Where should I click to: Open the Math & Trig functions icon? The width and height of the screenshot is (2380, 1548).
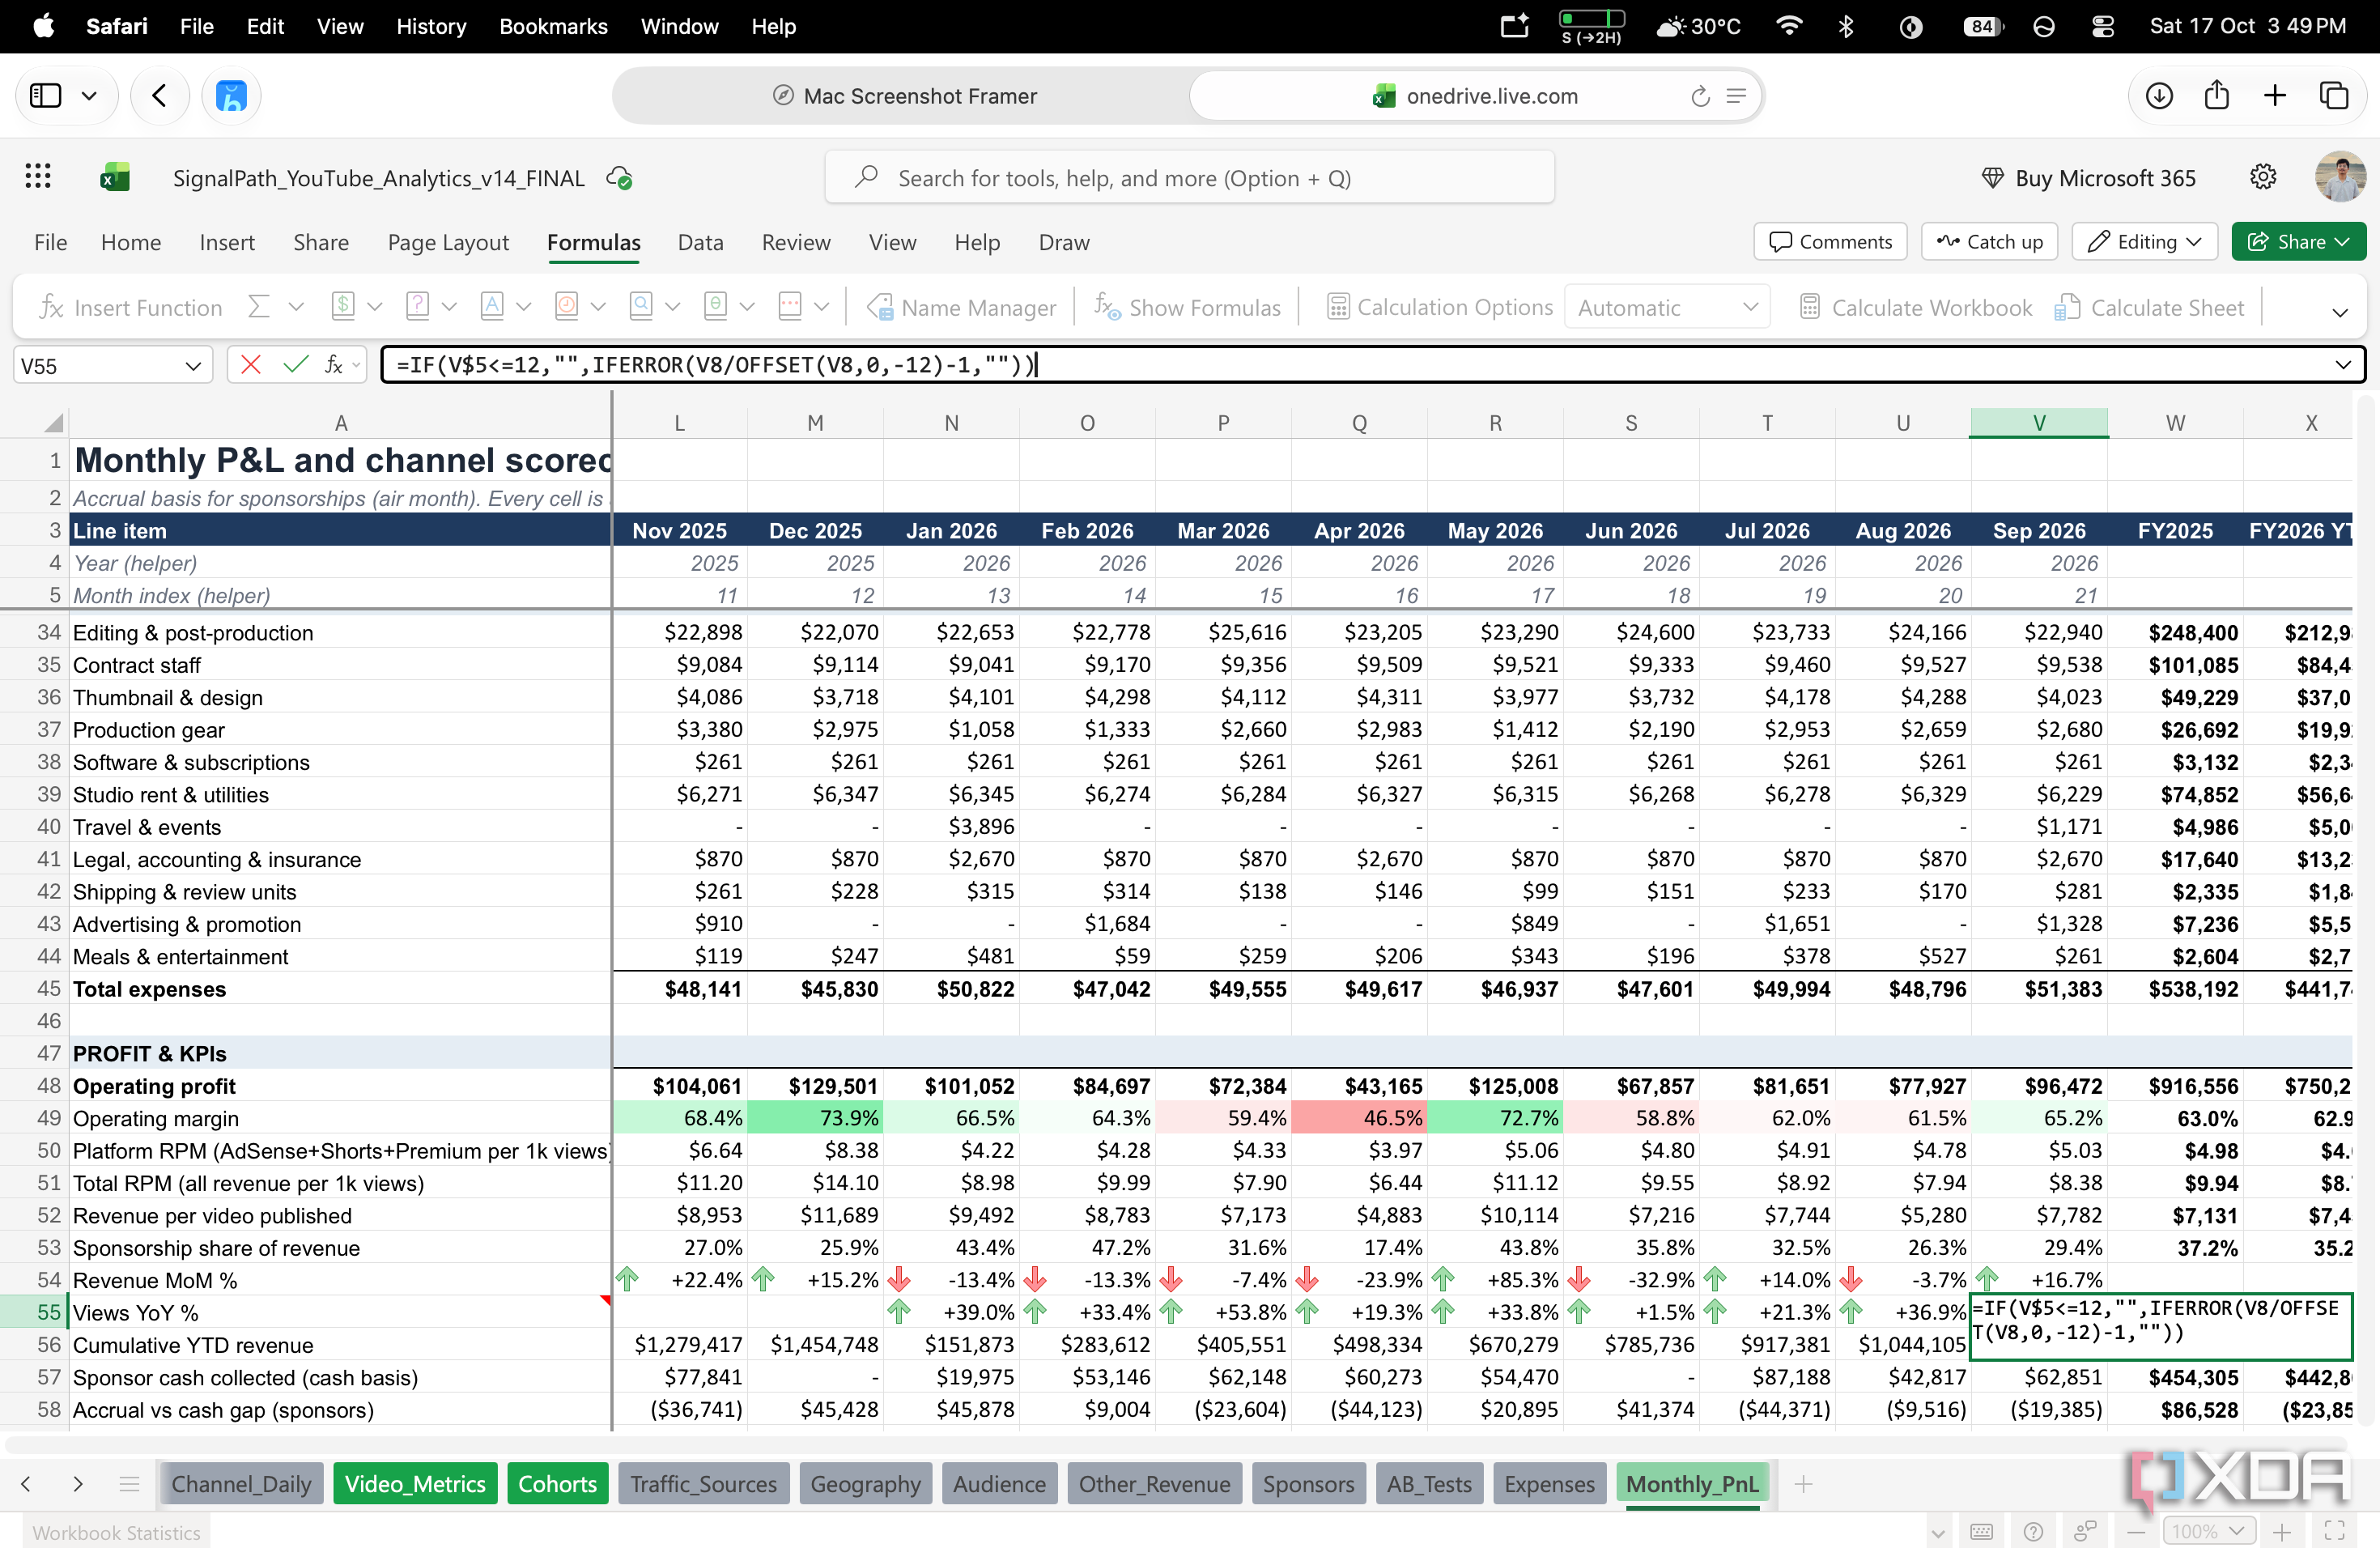click(x=715, y=307)
